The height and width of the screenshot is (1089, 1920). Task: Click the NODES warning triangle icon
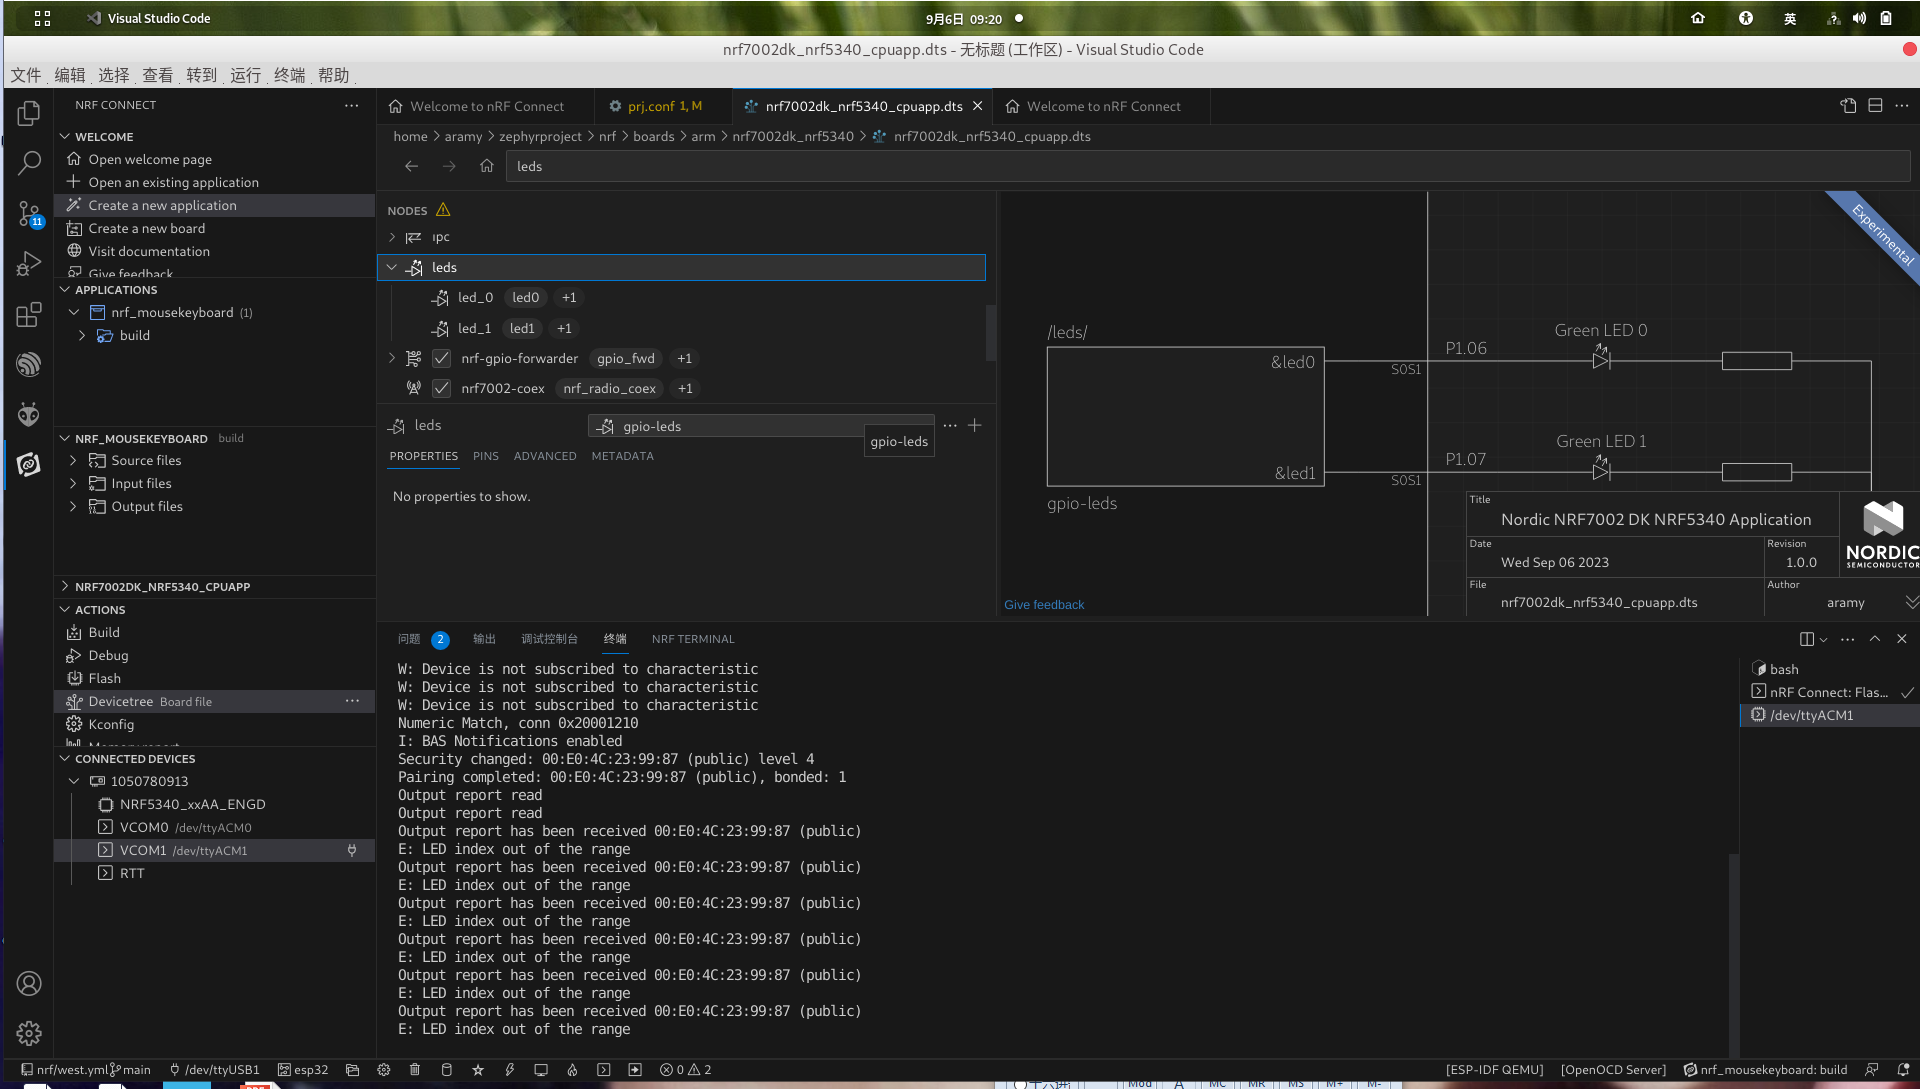443,210
